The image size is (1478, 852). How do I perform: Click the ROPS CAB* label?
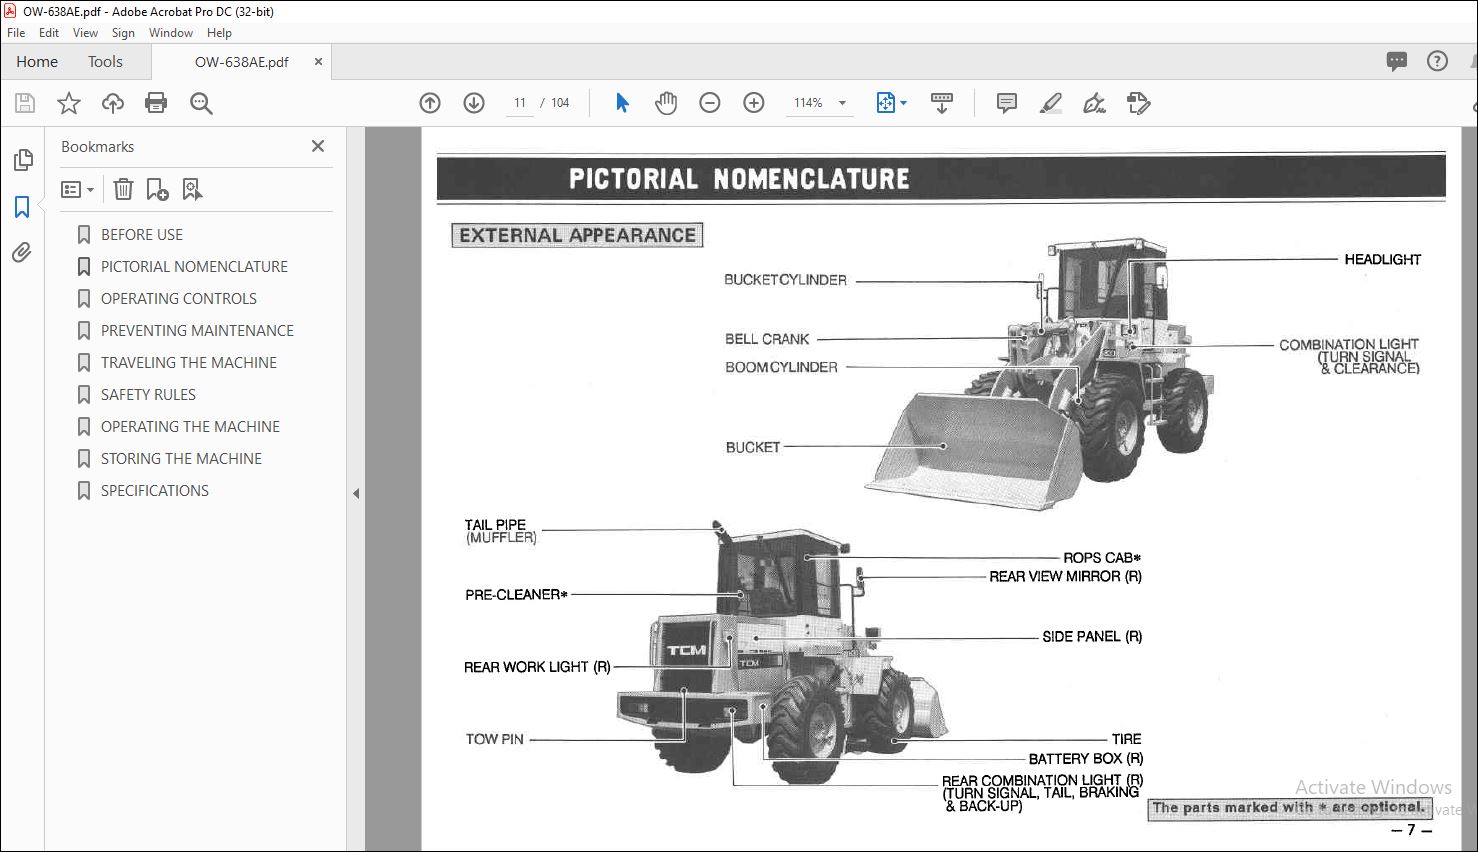click(1101, 558)
